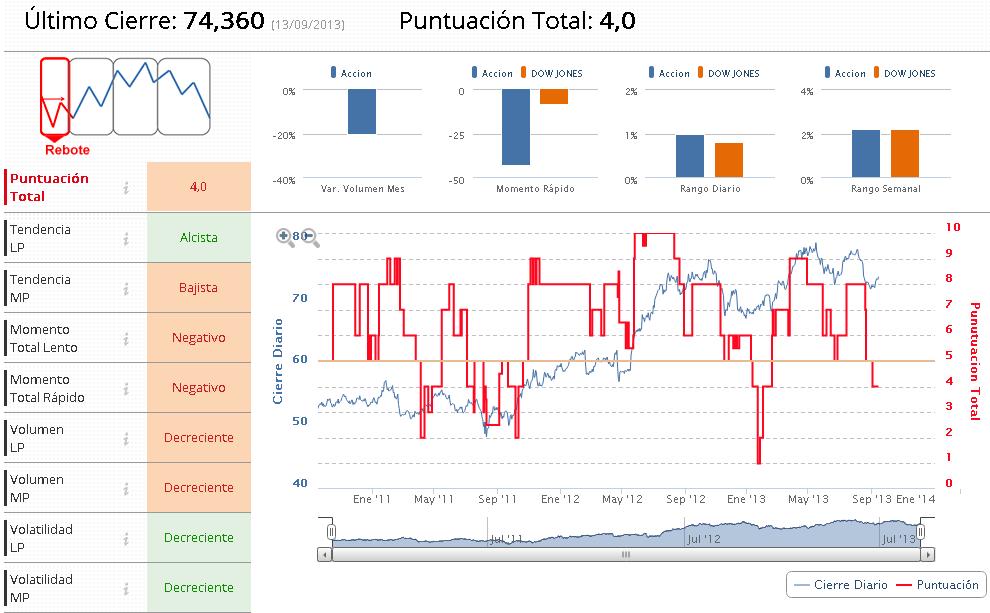990x613 pixels.
Task: Click the Decreciente value for Volumen MP
Action: pyautogui.click(x=199, y=487)
